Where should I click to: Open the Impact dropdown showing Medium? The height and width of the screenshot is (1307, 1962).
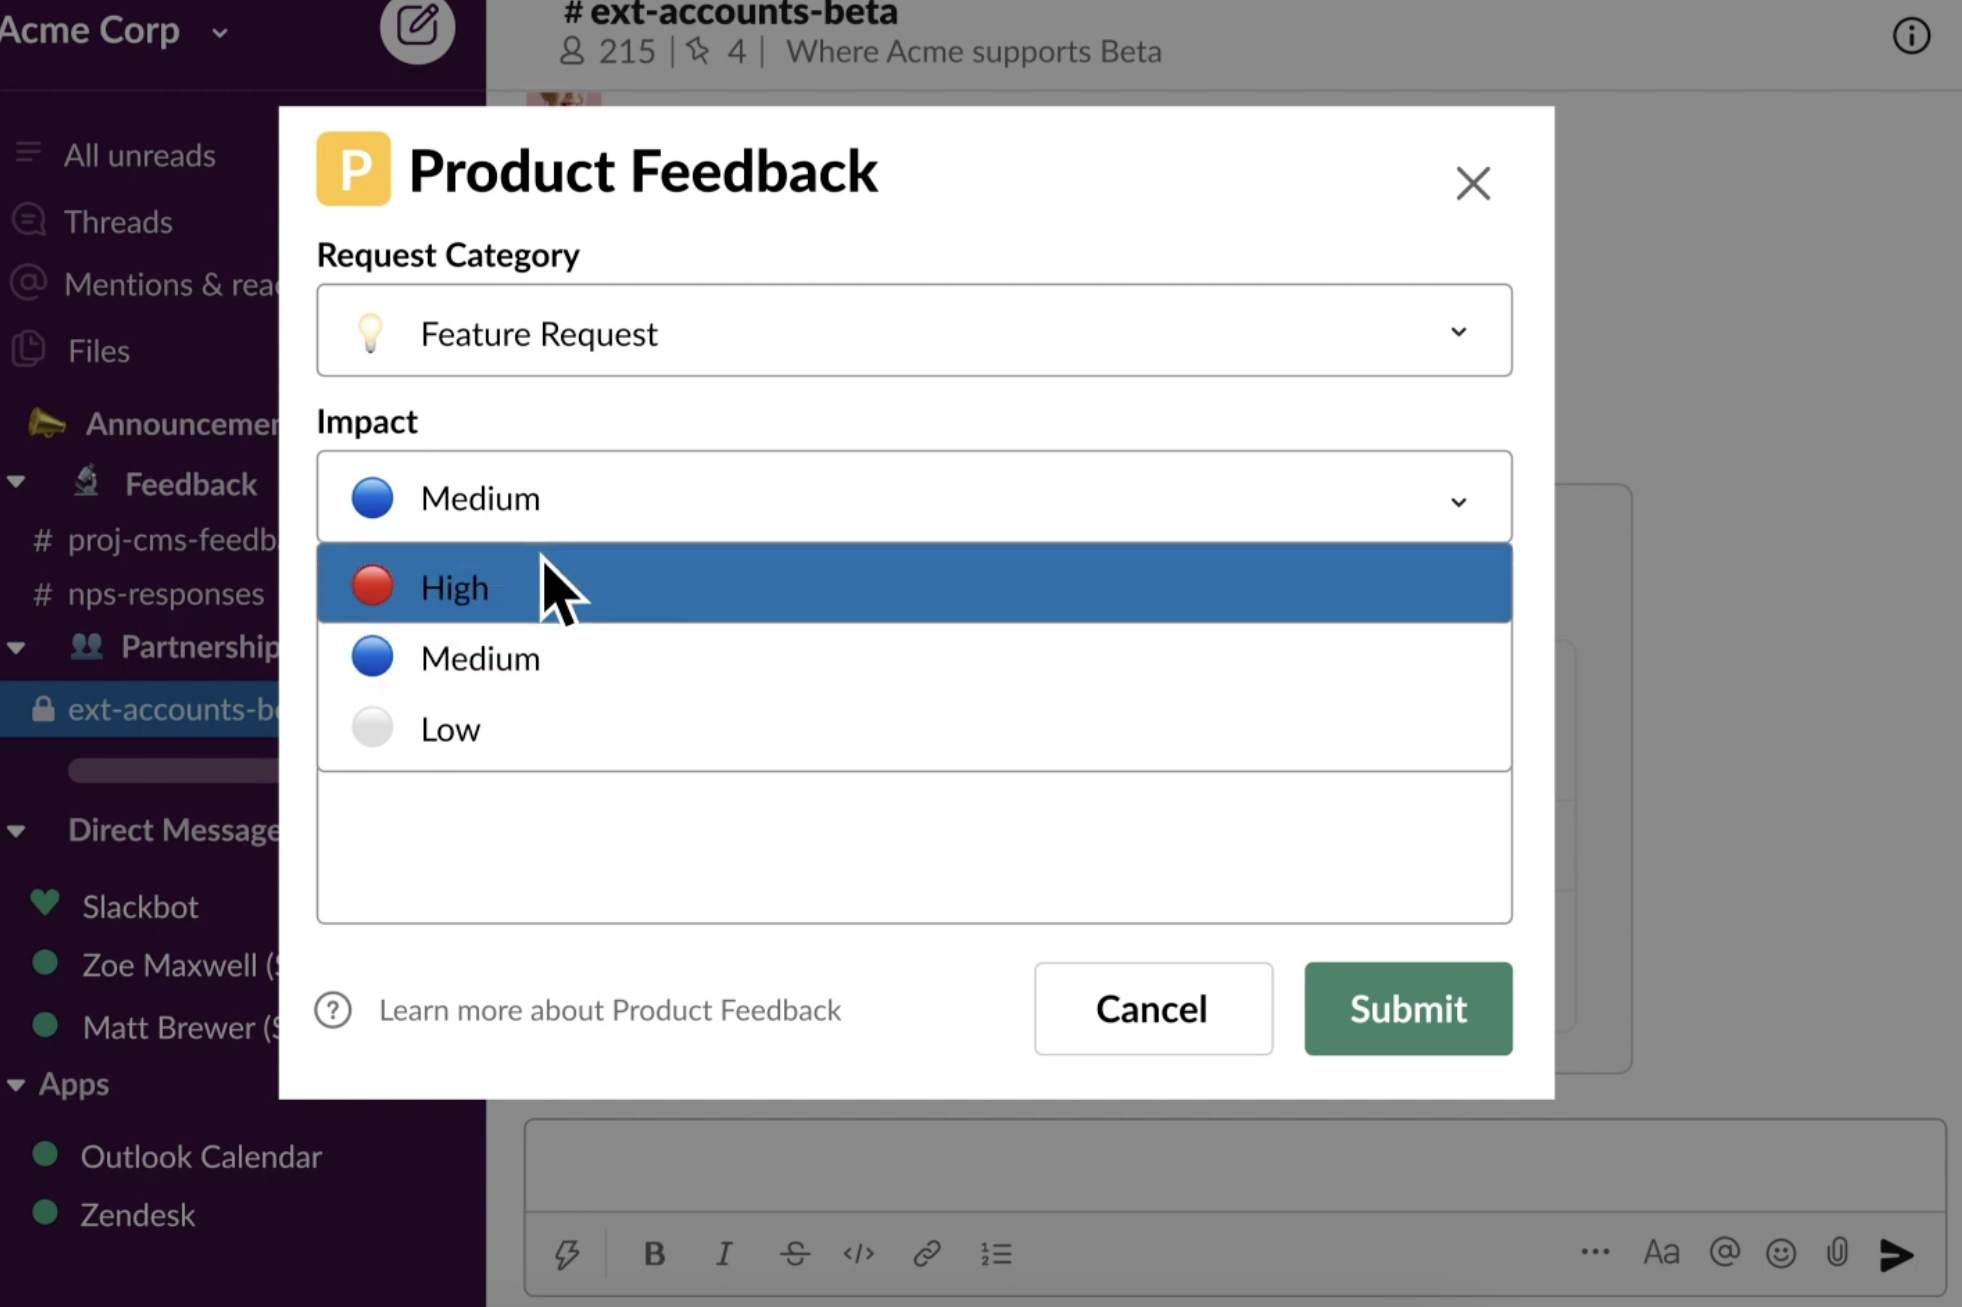click(914, 497)
